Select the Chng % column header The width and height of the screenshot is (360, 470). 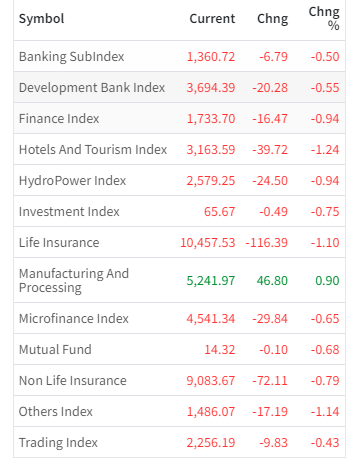324,19
